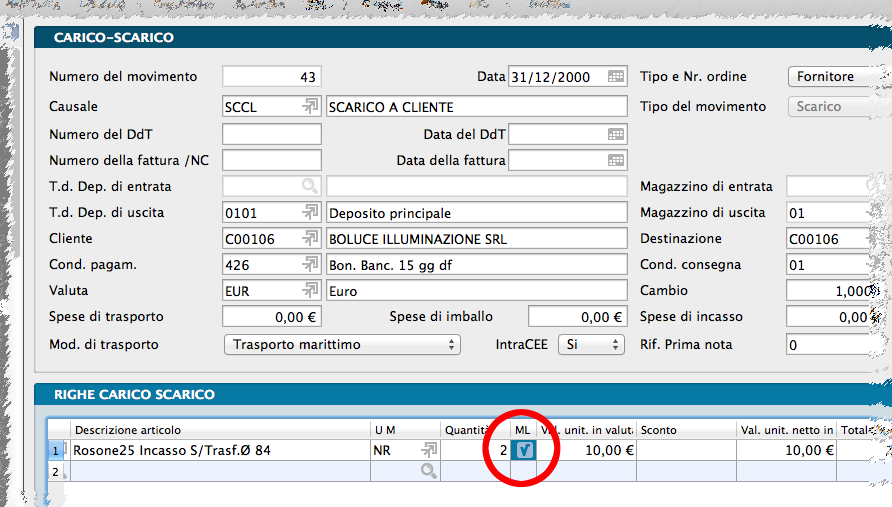Select the Spese di trasporto amount field

pos(272,317)
